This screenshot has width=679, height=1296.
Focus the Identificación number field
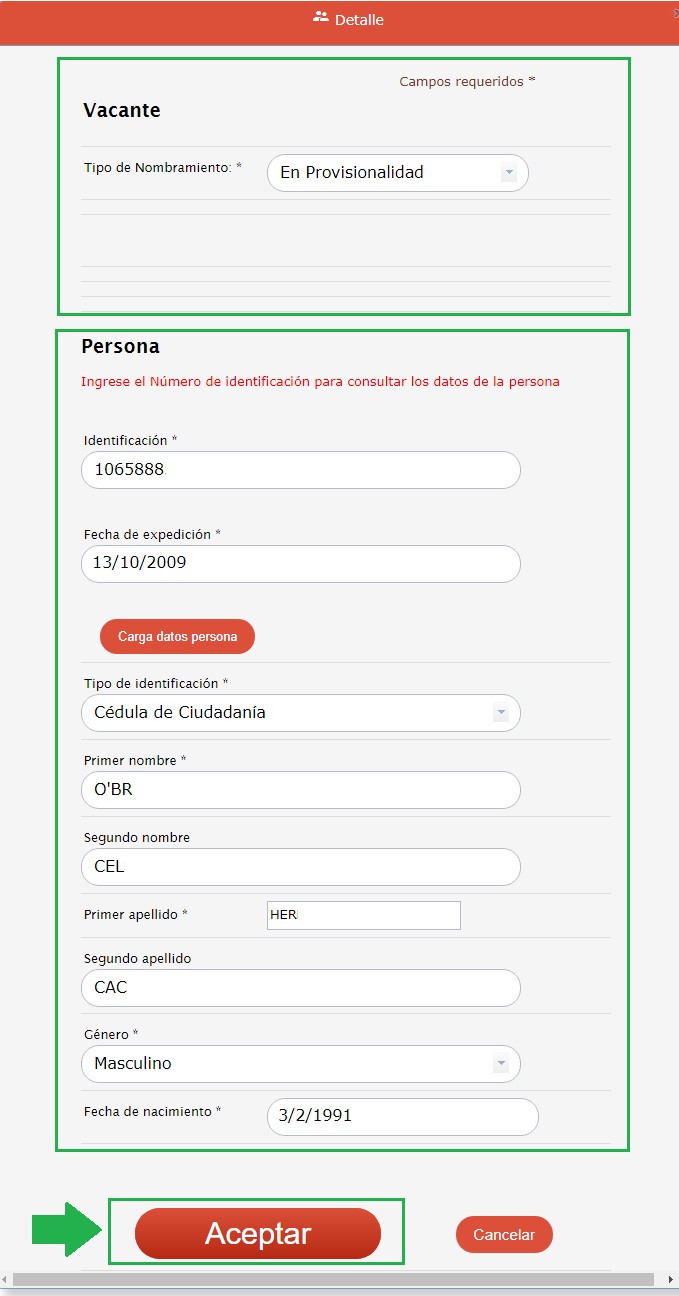point(300,470)
